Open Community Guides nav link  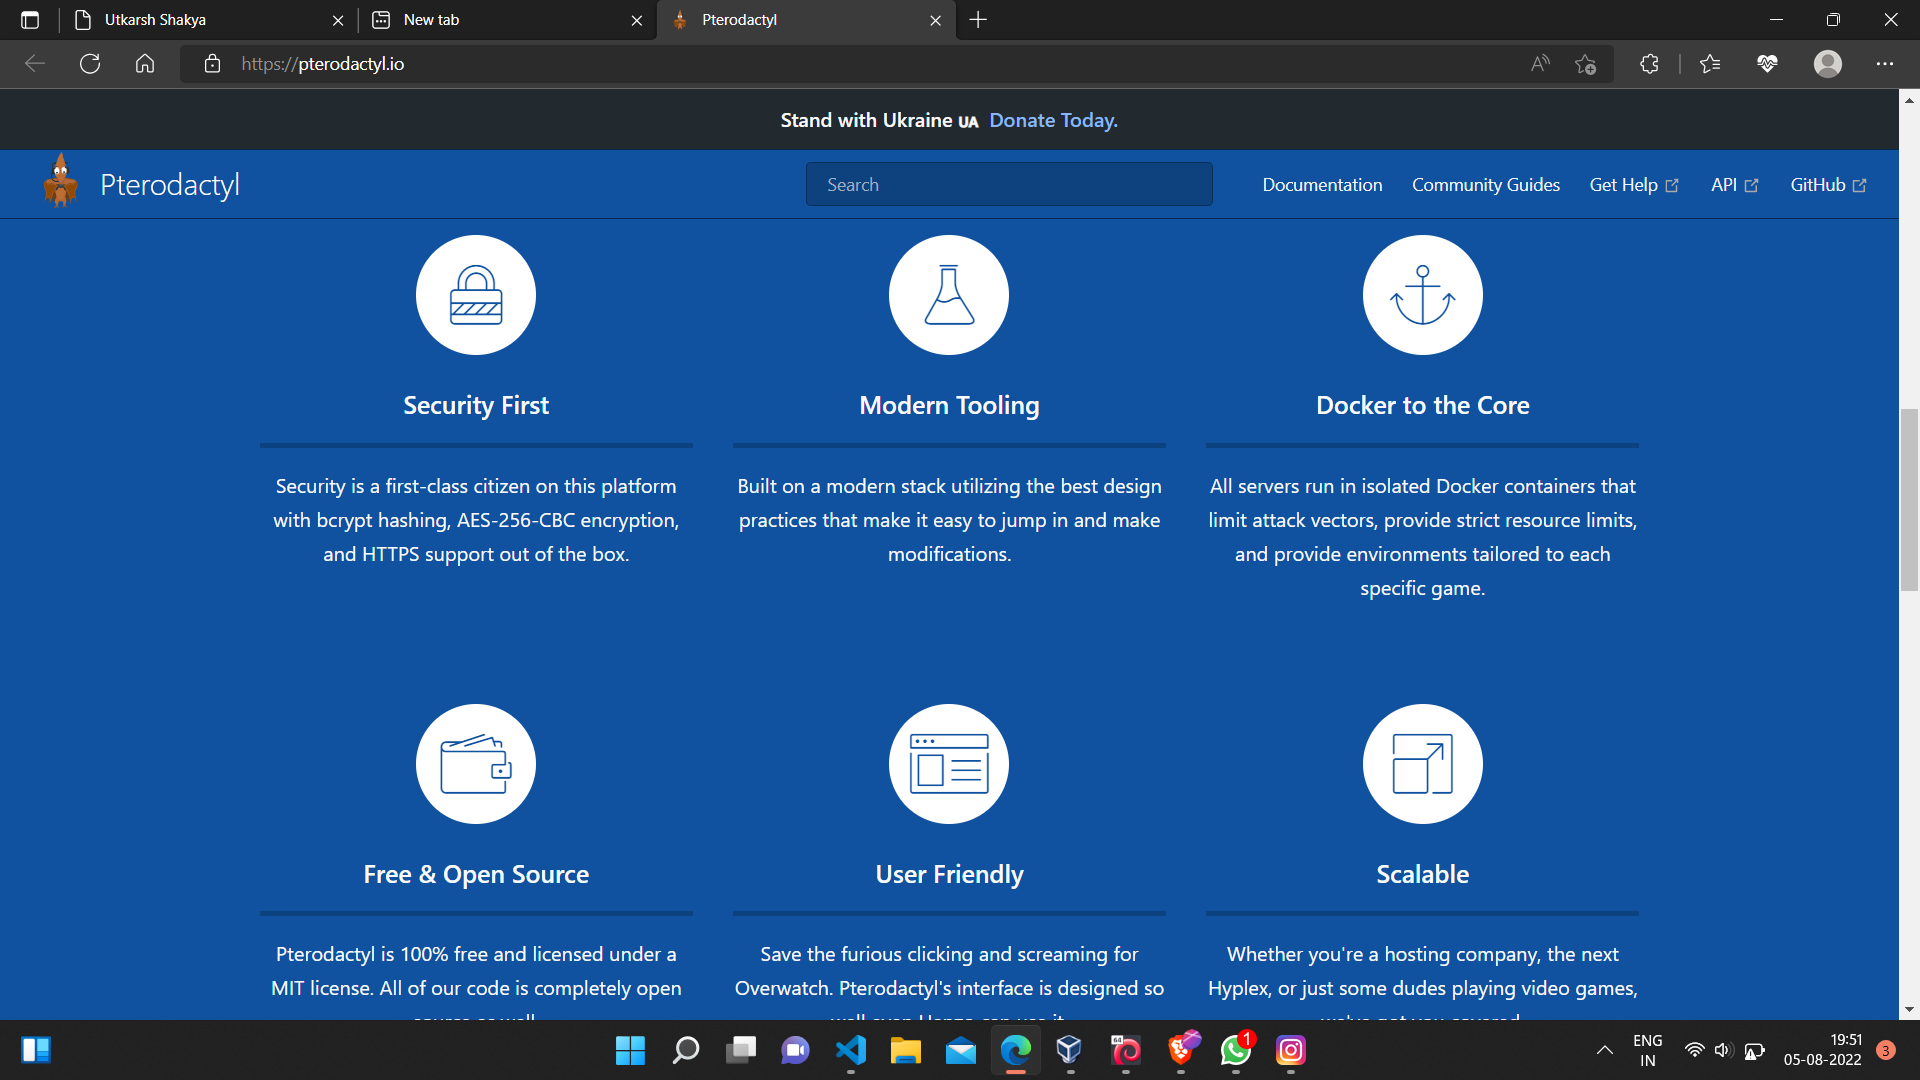click(x=1486, y=185)
